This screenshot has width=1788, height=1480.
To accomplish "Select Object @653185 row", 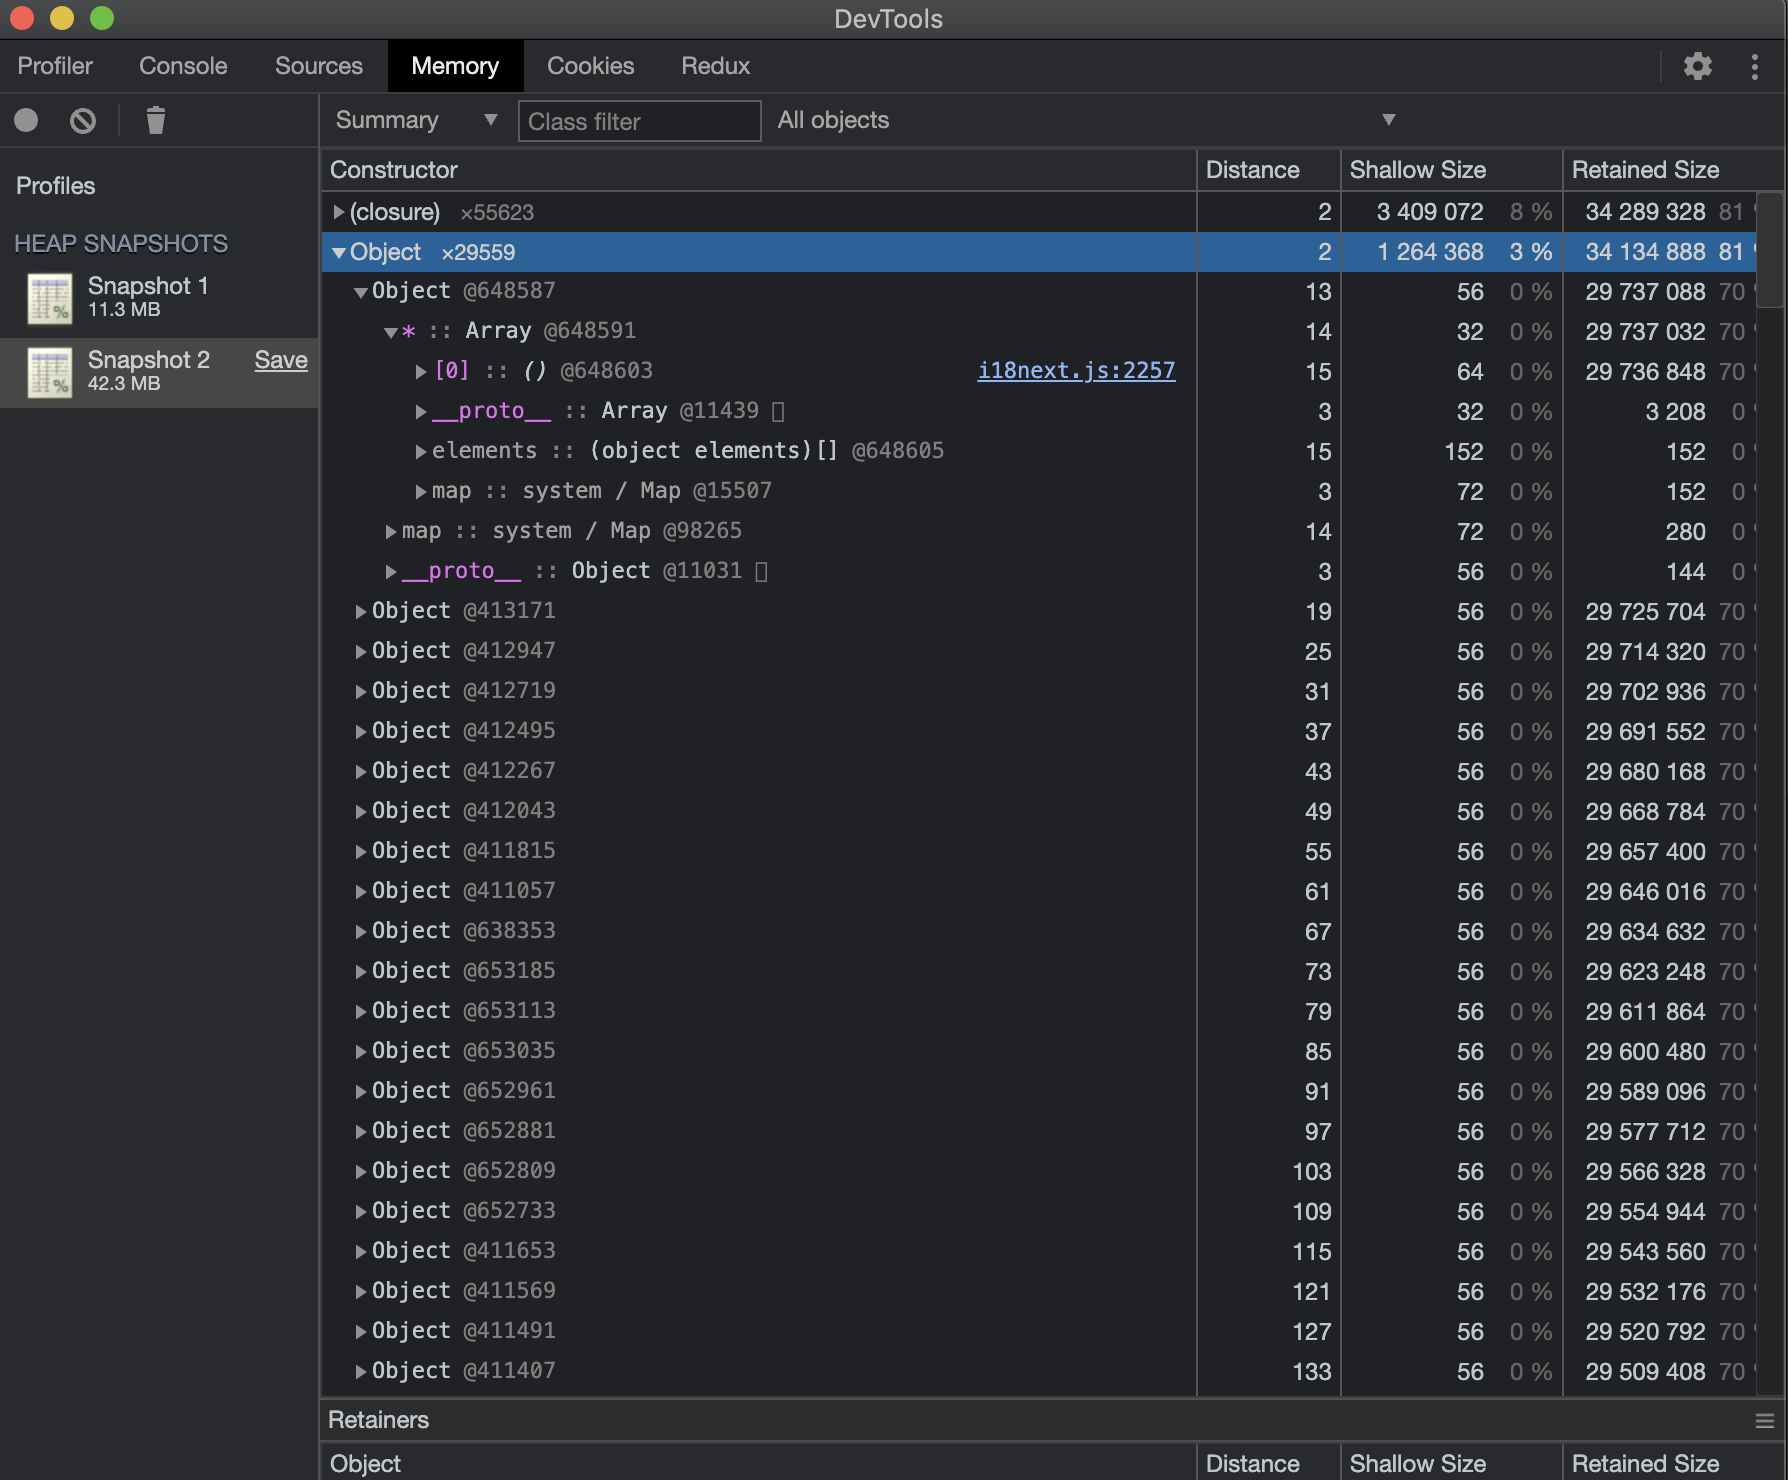I will click(1039, 971).
